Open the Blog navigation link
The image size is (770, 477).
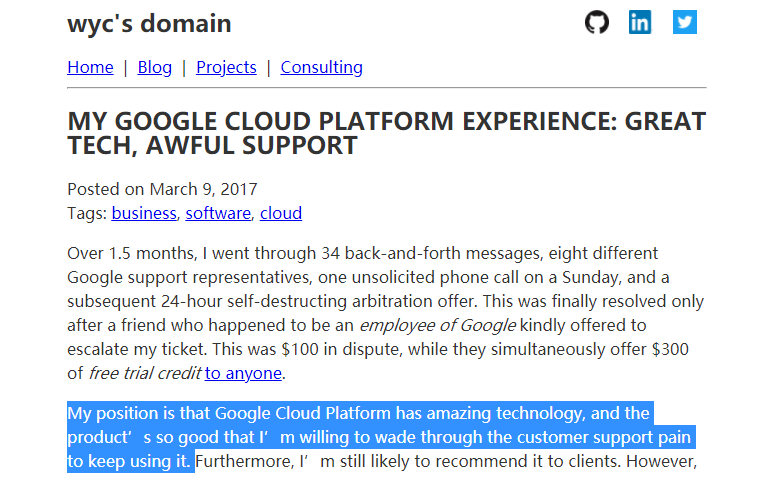155,67
